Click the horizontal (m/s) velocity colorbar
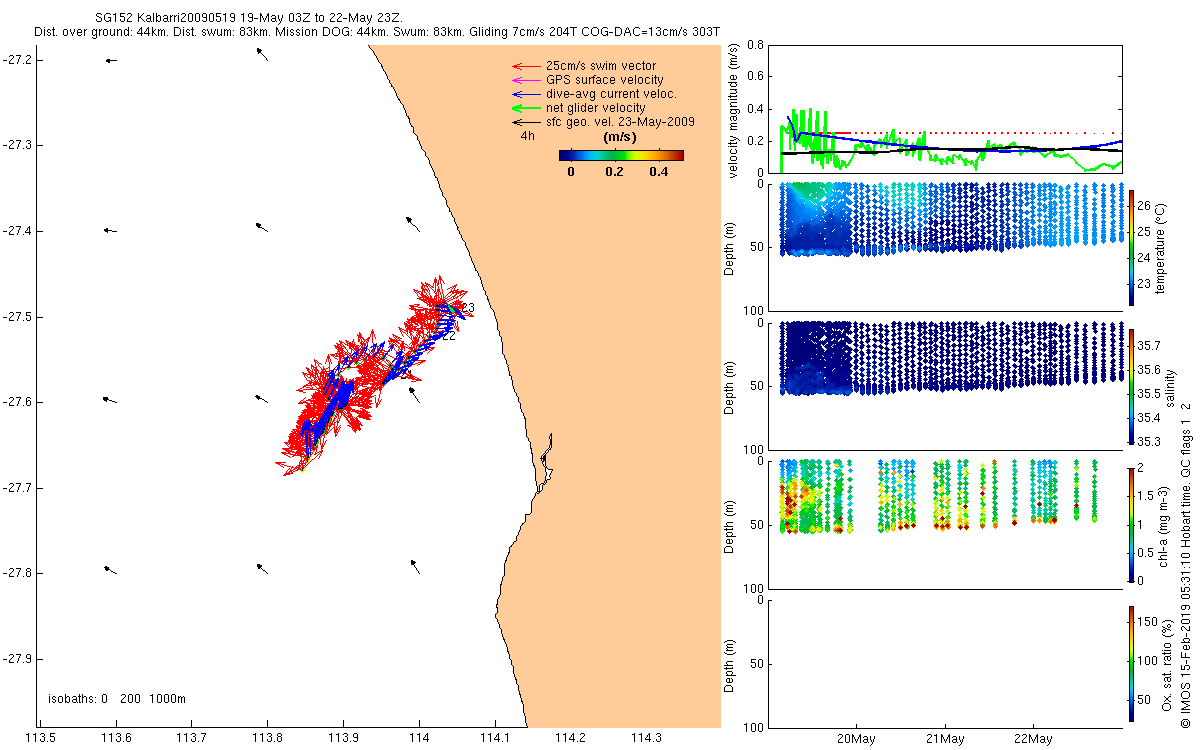The width and height of the screenshot is (1200, 750). pos(621,155)
